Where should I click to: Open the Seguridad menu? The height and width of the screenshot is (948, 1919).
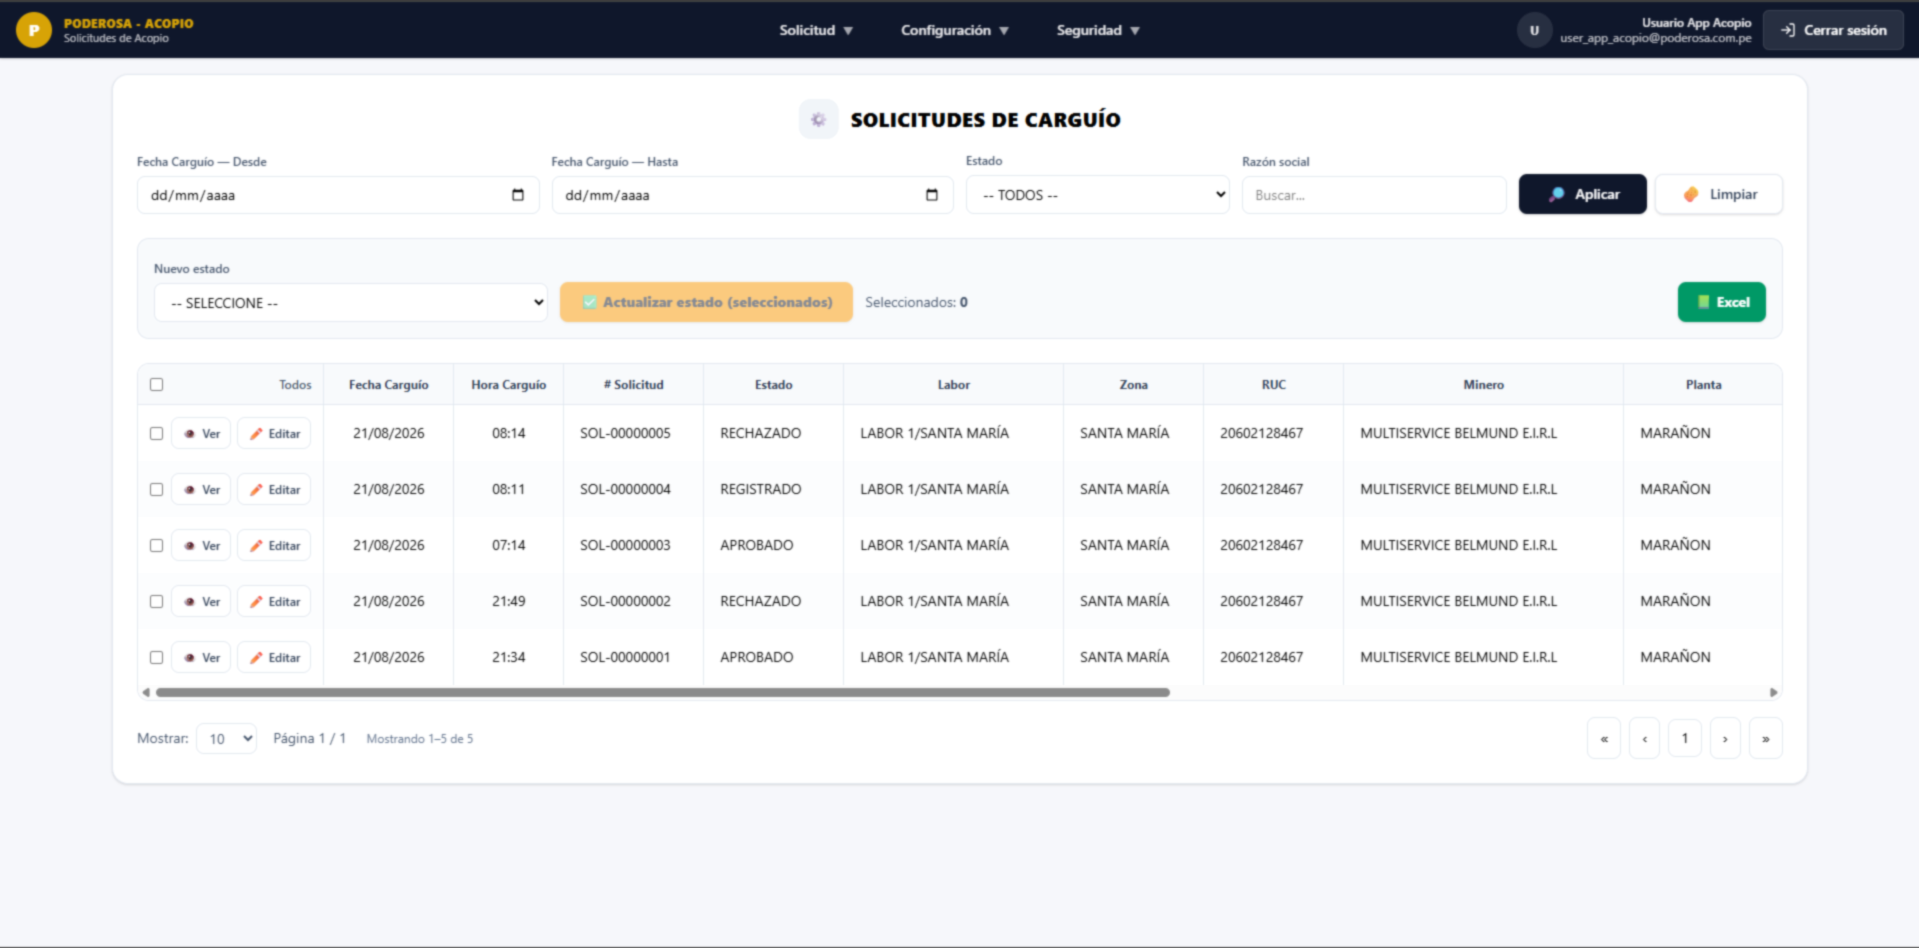pos(1098,30)
